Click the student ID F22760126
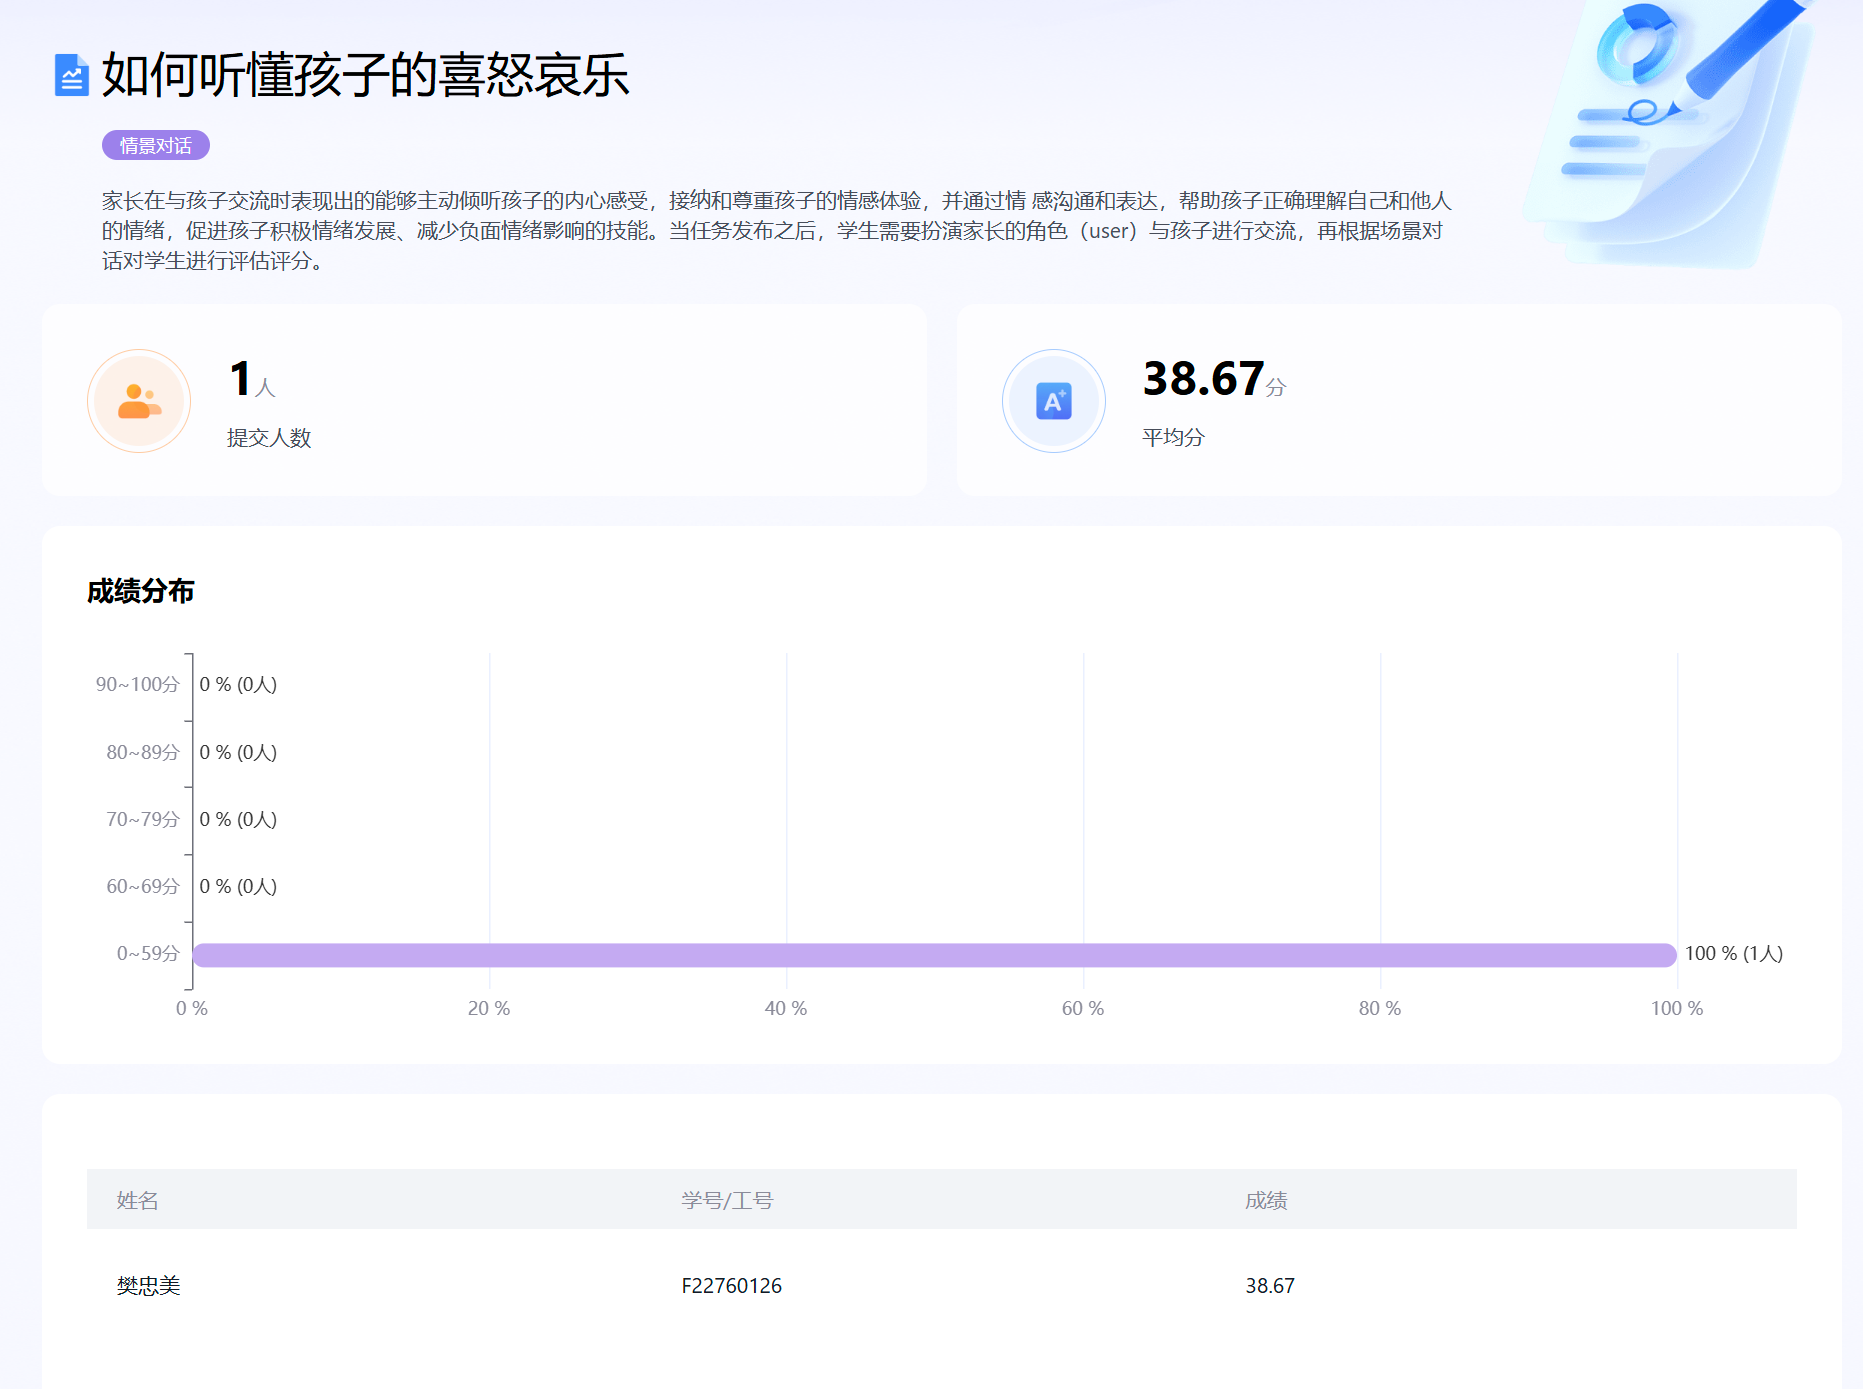The width and height of the screenshot is (1863, 1389). (731, 1286)
